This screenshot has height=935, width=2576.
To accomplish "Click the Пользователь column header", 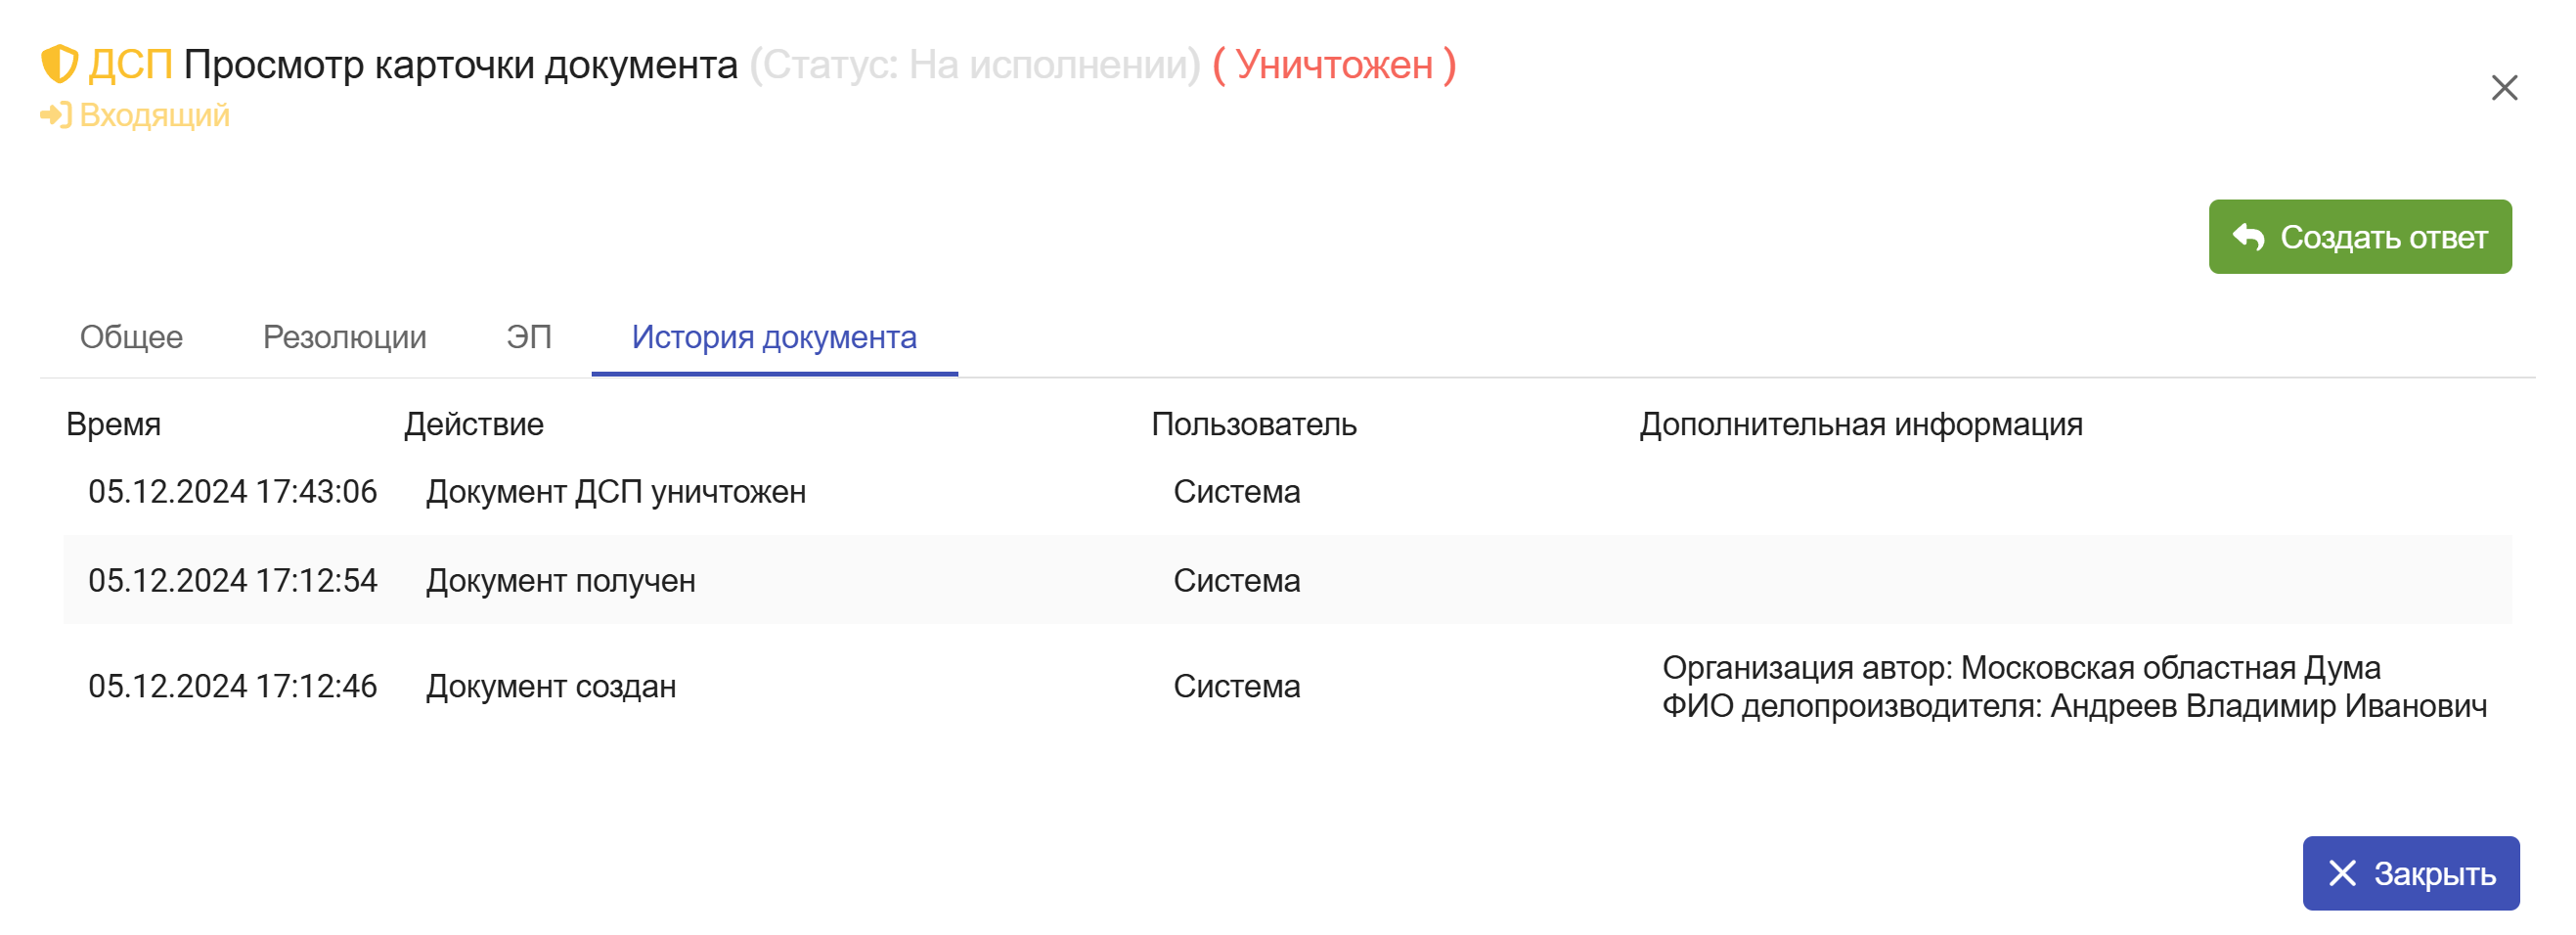I will click(1254, 424).
